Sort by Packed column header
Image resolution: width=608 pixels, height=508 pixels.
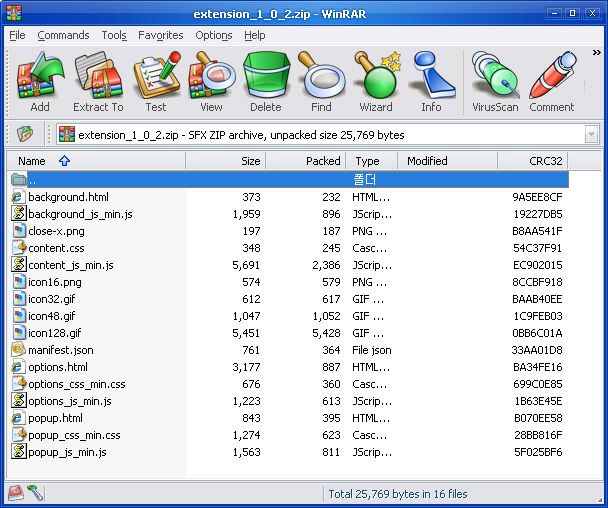tap(306, 161)
